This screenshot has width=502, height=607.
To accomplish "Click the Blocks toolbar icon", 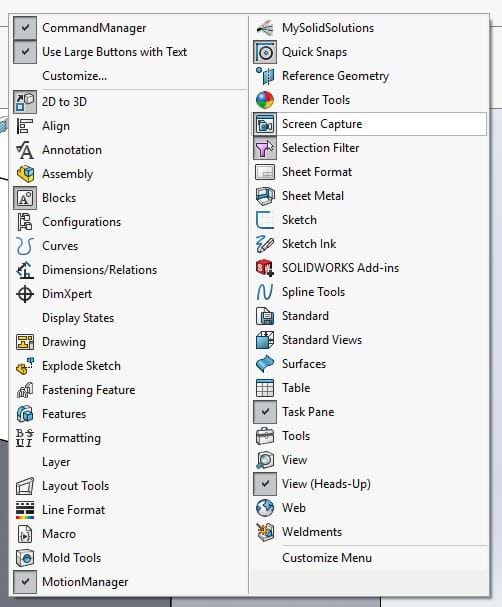I will [25, 198].
